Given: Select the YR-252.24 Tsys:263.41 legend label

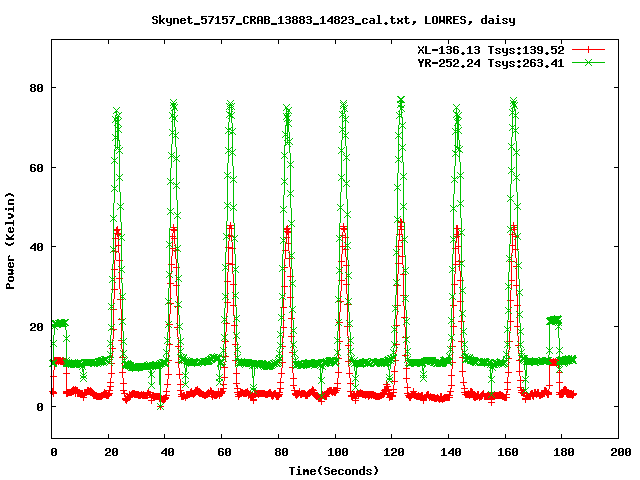Looking at the screenshot, I should 491,63.
